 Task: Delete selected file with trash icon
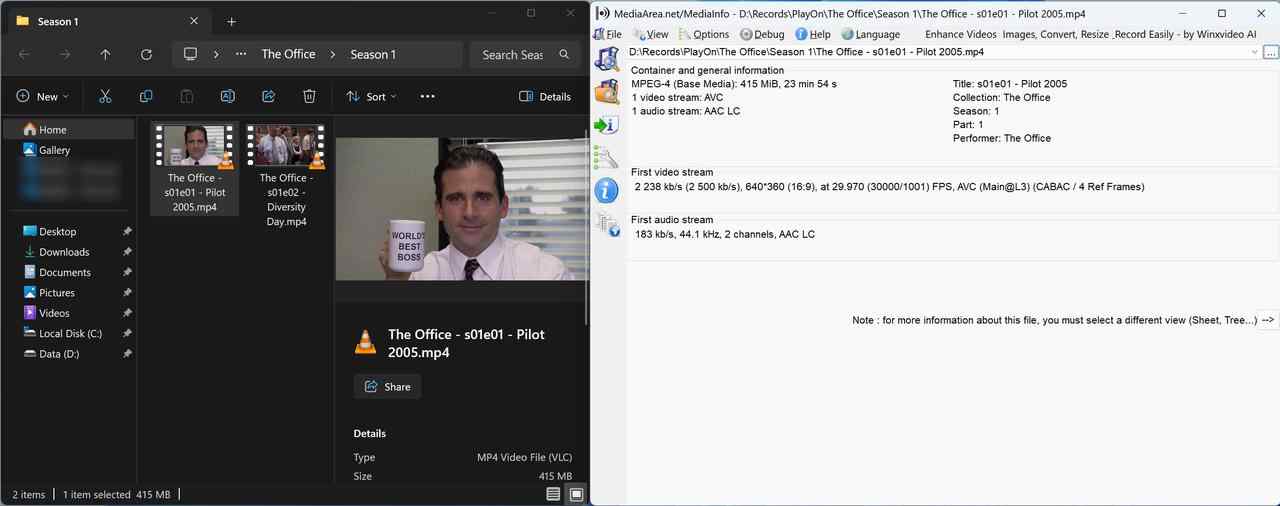309,96
